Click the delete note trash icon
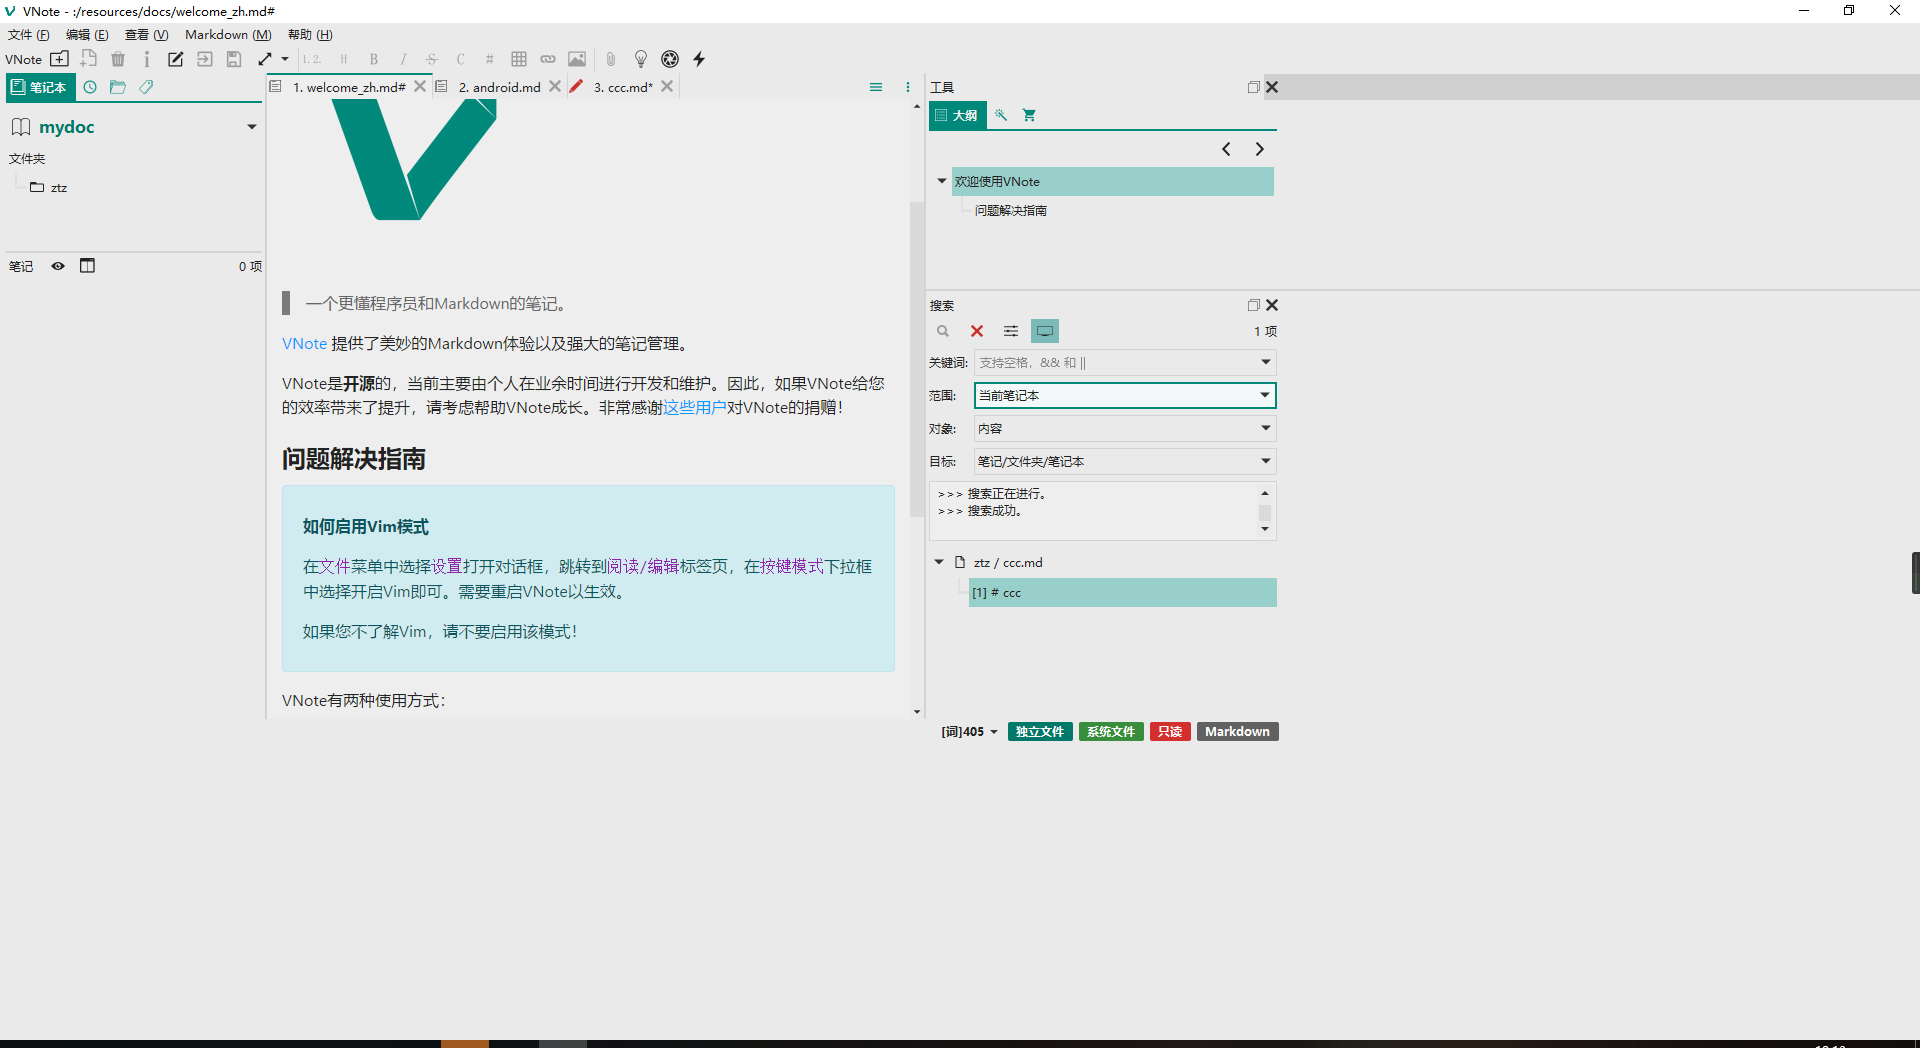The image size is (1920, 1048). click(x=118, y=59)
